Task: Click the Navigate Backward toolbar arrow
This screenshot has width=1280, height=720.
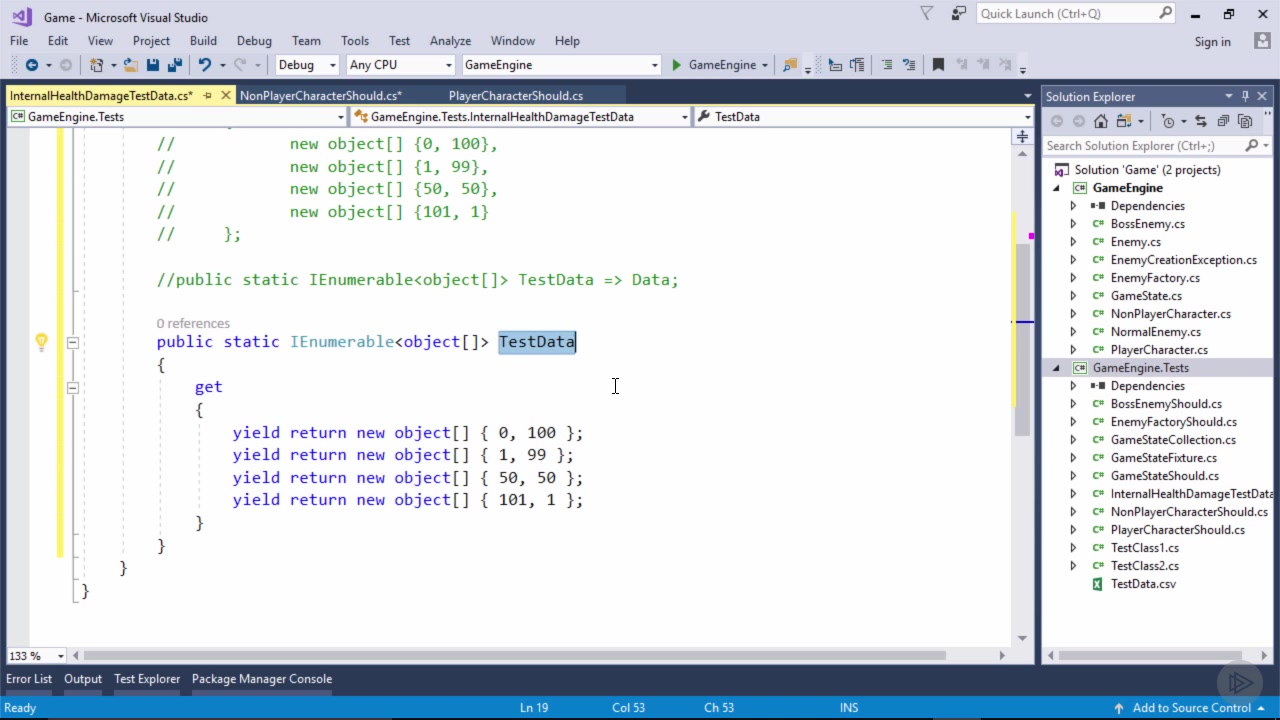Action: pos(32,65)
